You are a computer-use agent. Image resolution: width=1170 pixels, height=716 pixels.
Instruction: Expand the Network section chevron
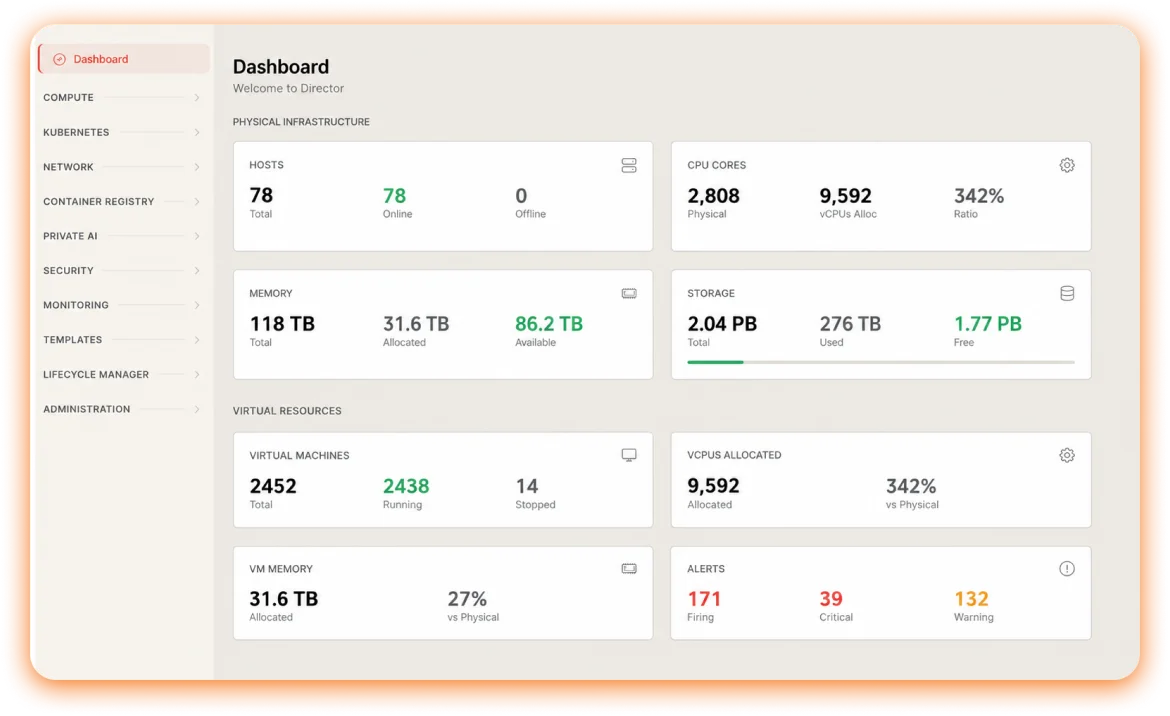[x=197, y=167]
